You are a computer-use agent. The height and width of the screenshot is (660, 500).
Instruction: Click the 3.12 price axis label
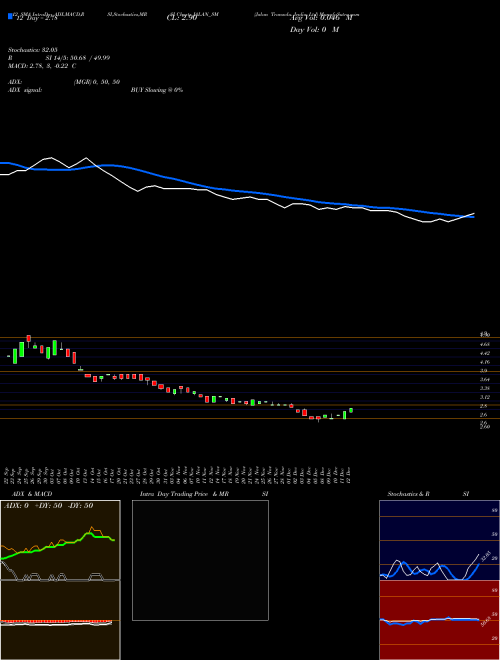point(485,397)
